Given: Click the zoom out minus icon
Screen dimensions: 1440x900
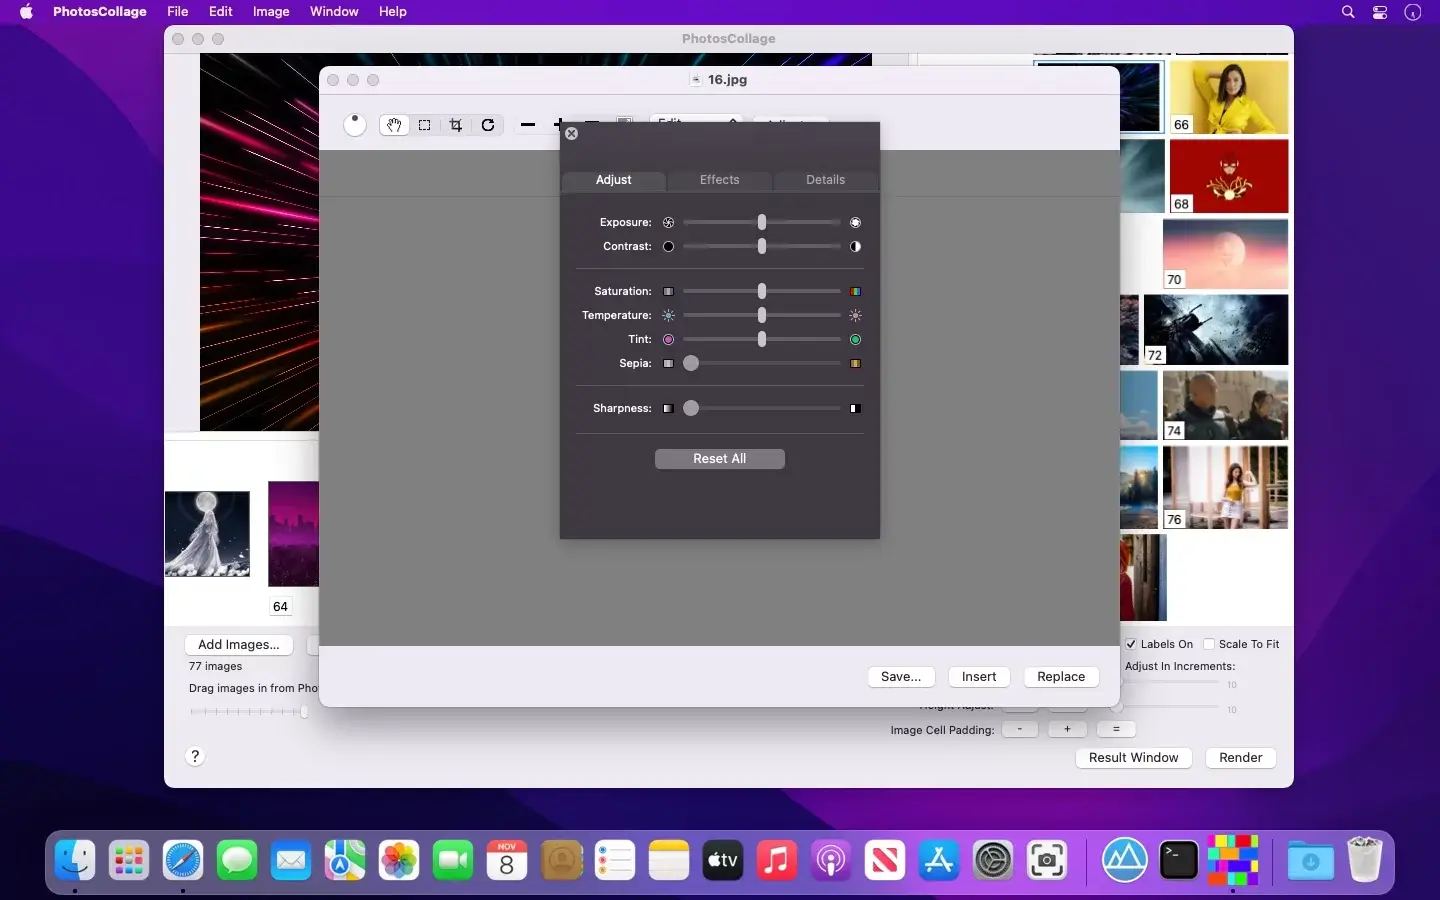Looking at the screenshot, I should click(x=528, y=125).
